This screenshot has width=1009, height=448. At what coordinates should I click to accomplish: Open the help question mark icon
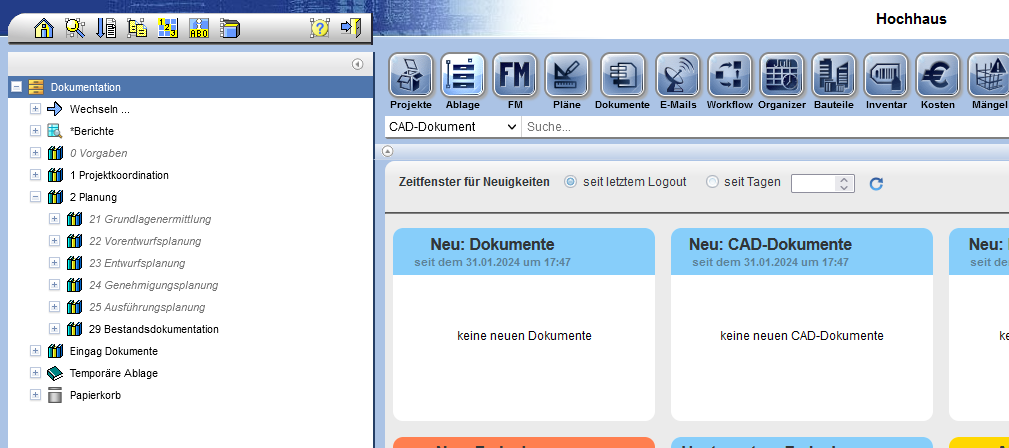(x=319, y=28)
